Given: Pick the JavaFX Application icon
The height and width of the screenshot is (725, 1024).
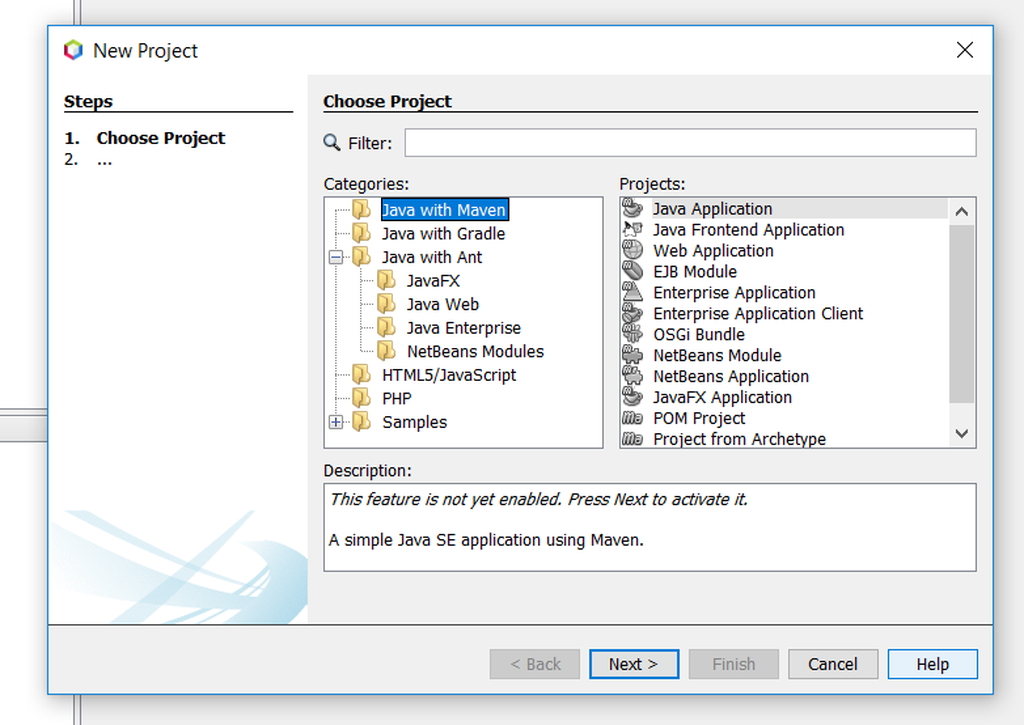Looking at the screenshot, I should [631, 397].
